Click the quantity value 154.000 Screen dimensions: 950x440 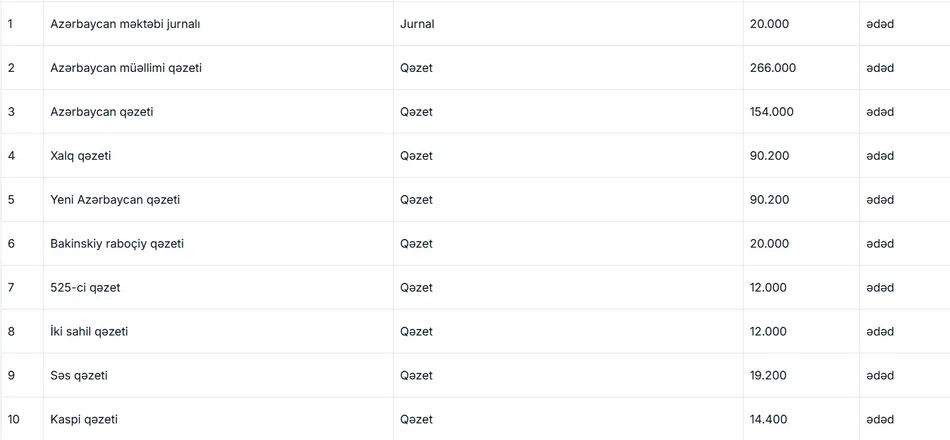pos(771,111)
